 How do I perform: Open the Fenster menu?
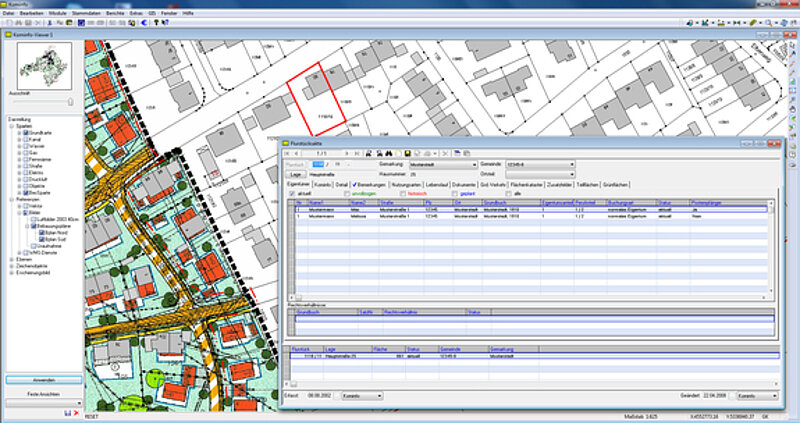click(x=169, y=13)
